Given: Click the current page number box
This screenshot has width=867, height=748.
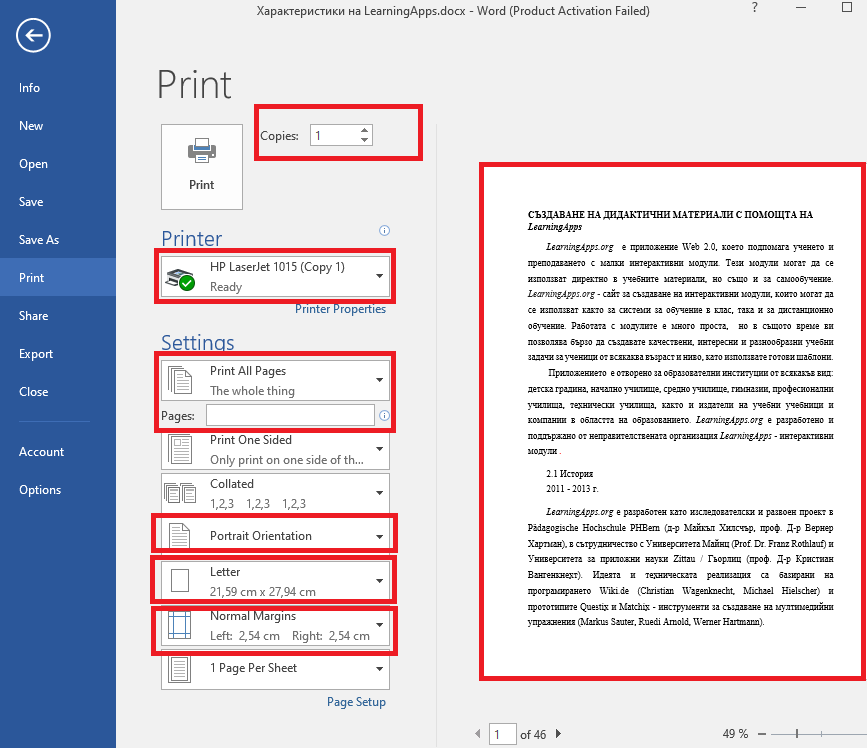Looking at the screenshot, I should pos(503,734).
